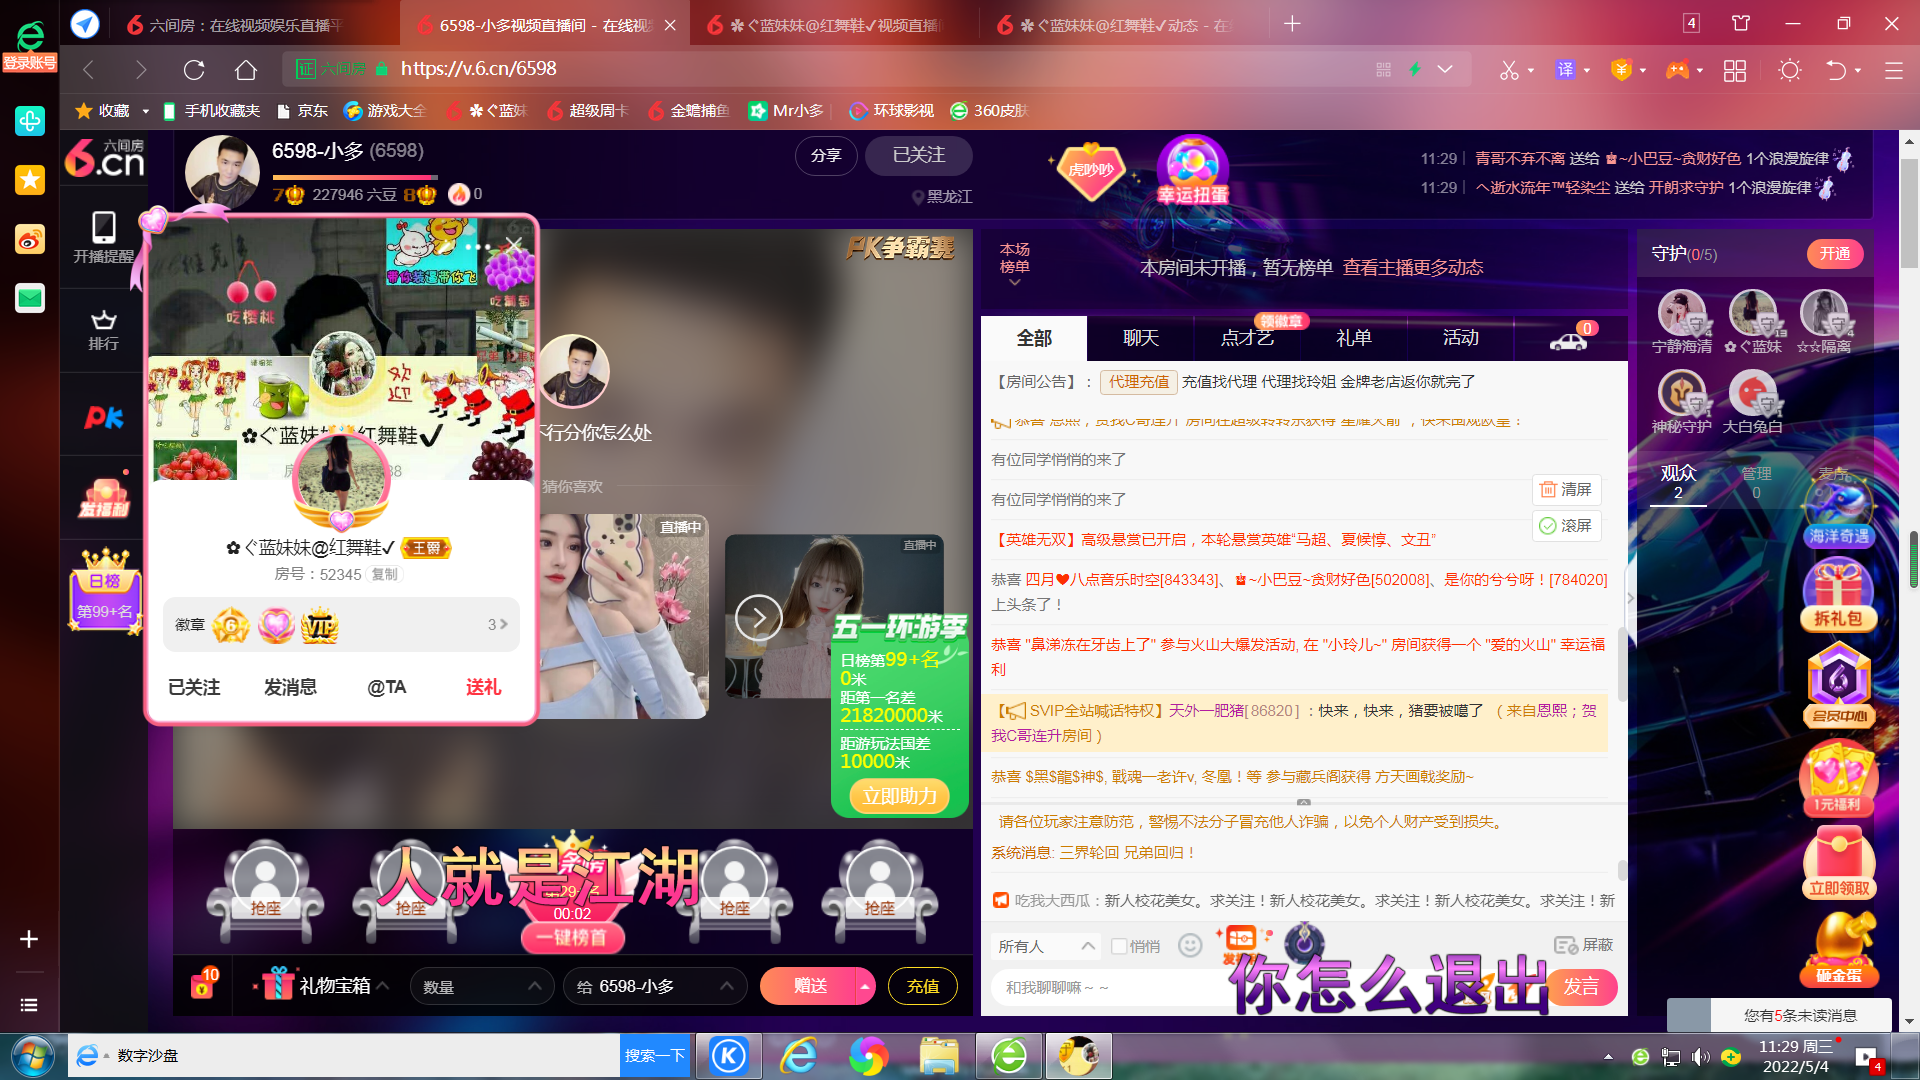Switch to the 礼单 tab
The height and width of the screenshot is (1080, 1920).
(1353, 338)
